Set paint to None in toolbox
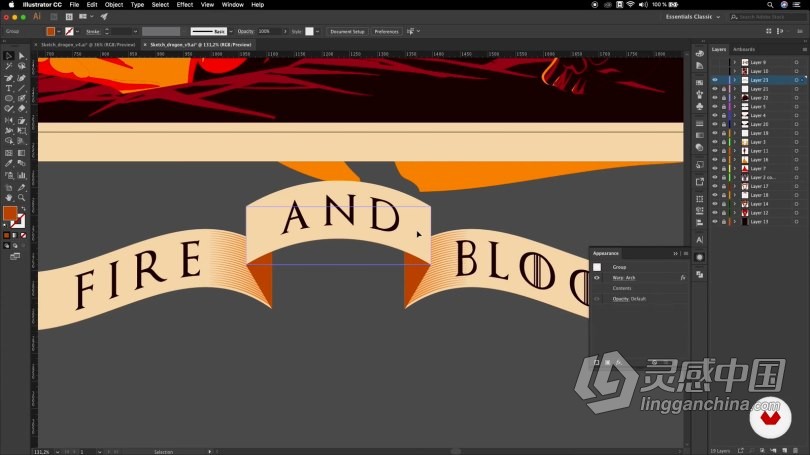 (23, 236)
